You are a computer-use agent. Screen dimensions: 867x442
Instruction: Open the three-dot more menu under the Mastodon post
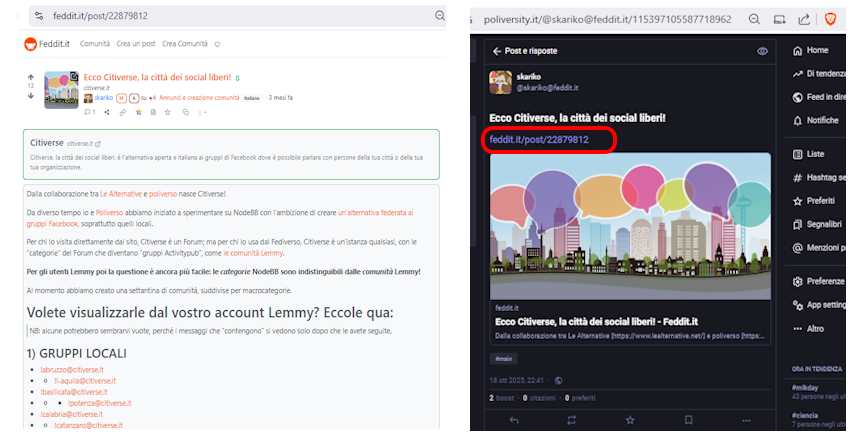pos(746,420)
